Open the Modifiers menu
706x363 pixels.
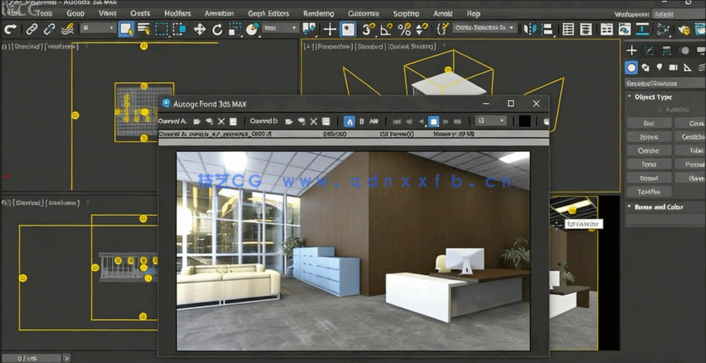177,14
